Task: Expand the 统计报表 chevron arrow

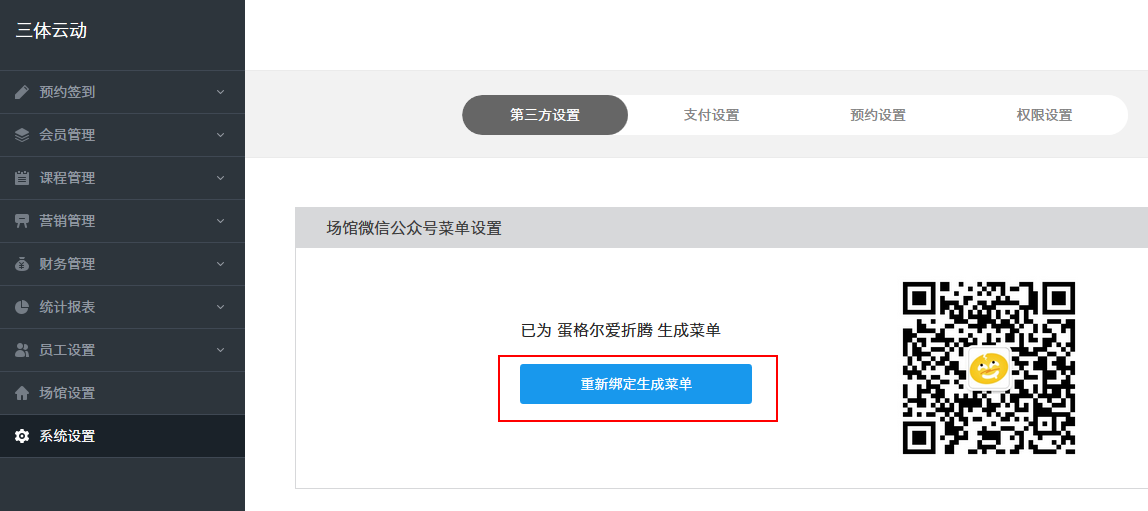Action: click(220, 307)
